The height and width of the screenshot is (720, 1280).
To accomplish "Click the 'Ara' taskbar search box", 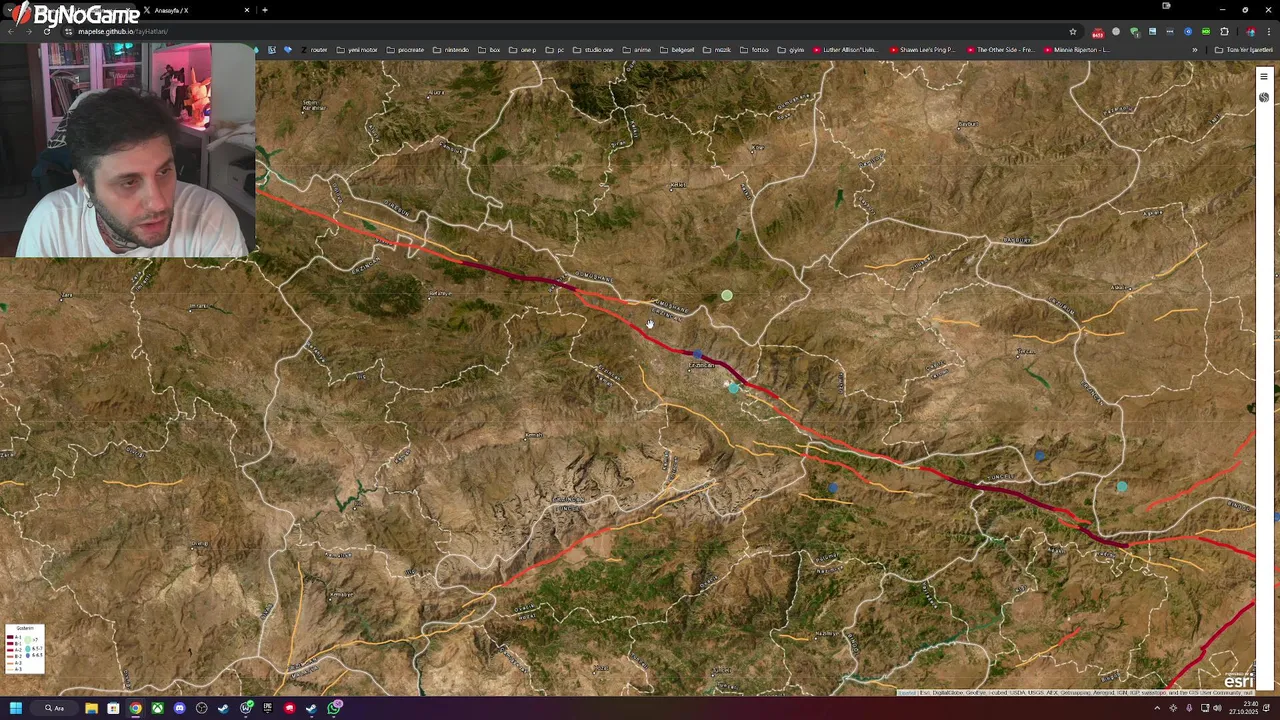I will 54,708.
